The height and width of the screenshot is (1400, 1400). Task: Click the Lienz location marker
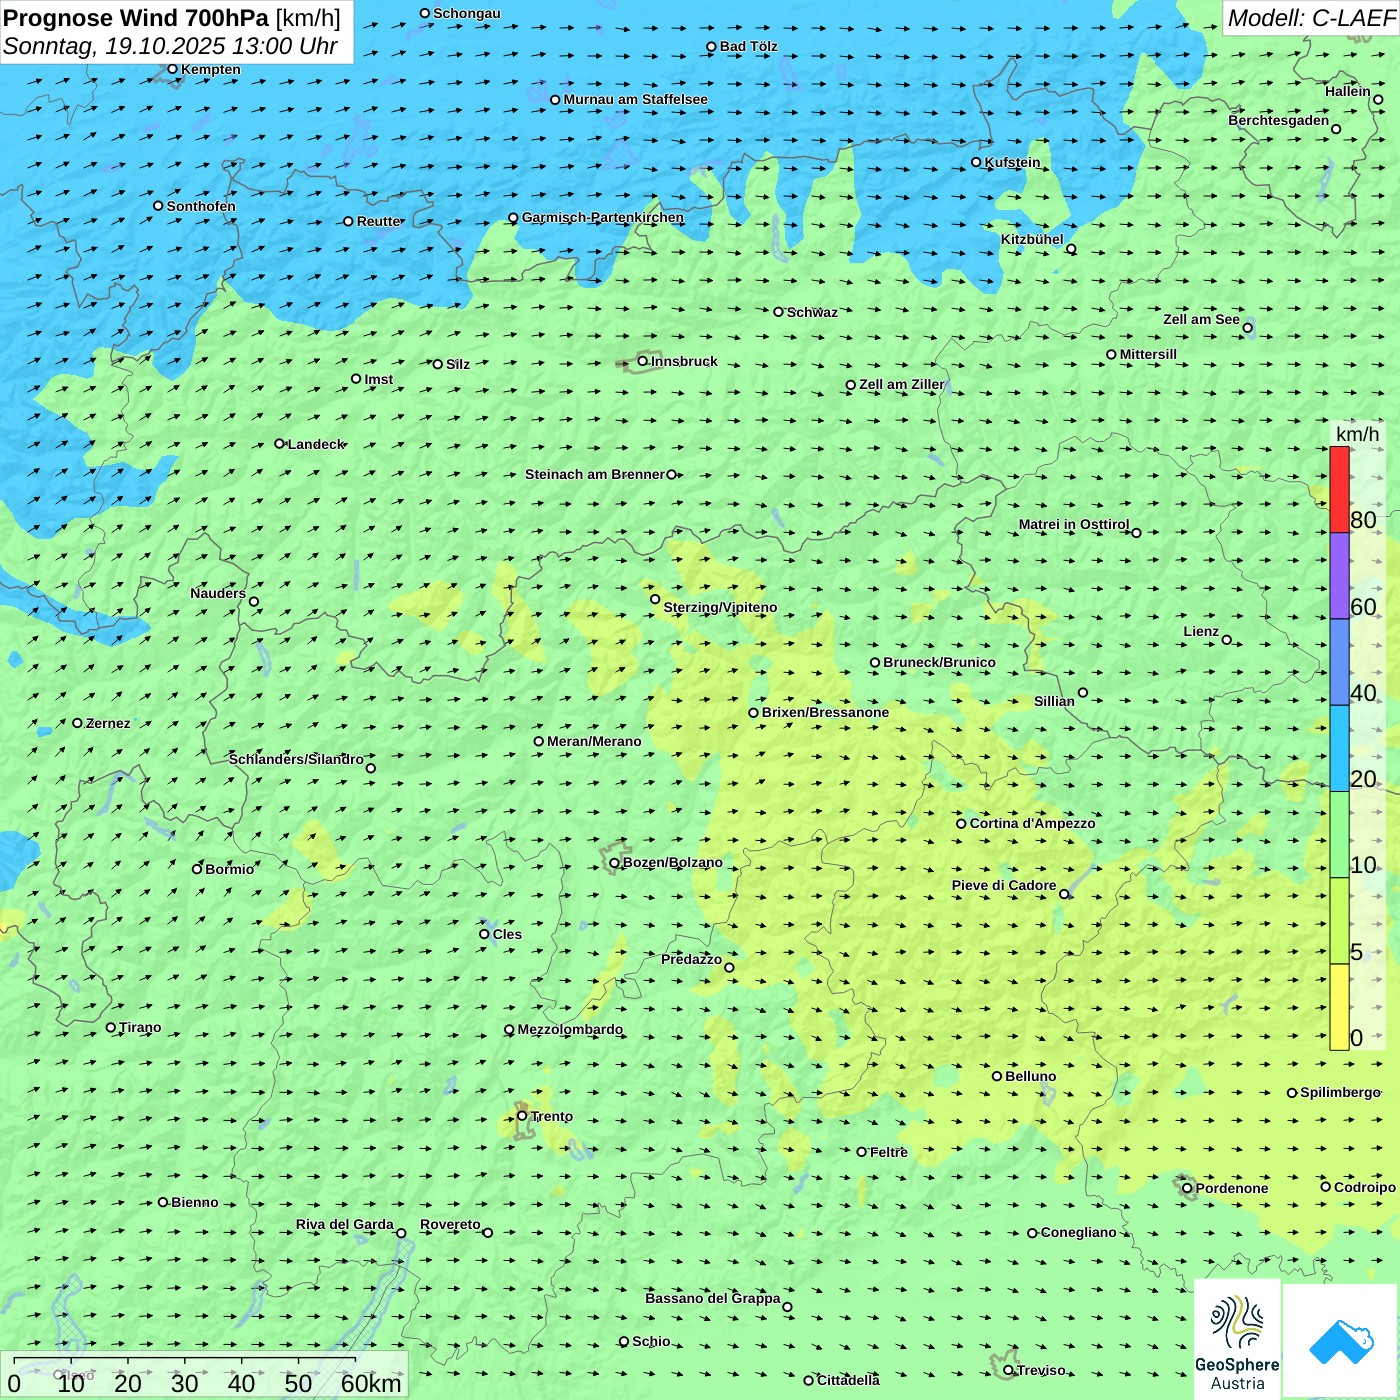pos(1227,640)
